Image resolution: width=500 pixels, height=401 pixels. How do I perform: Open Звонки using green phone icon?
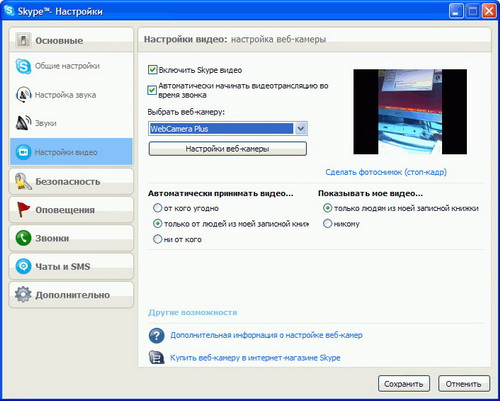tap(23, 238)
